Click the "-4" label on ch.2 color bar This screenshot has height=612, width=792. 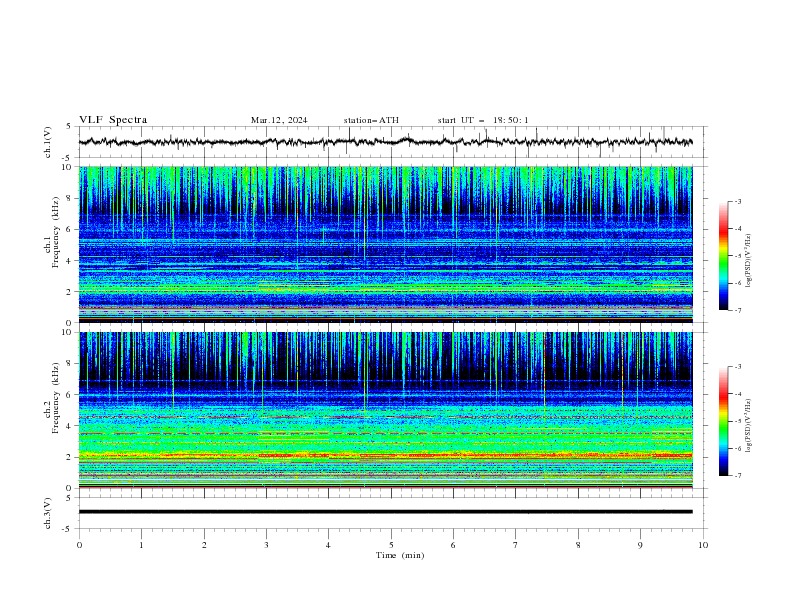tap(738, 394)
